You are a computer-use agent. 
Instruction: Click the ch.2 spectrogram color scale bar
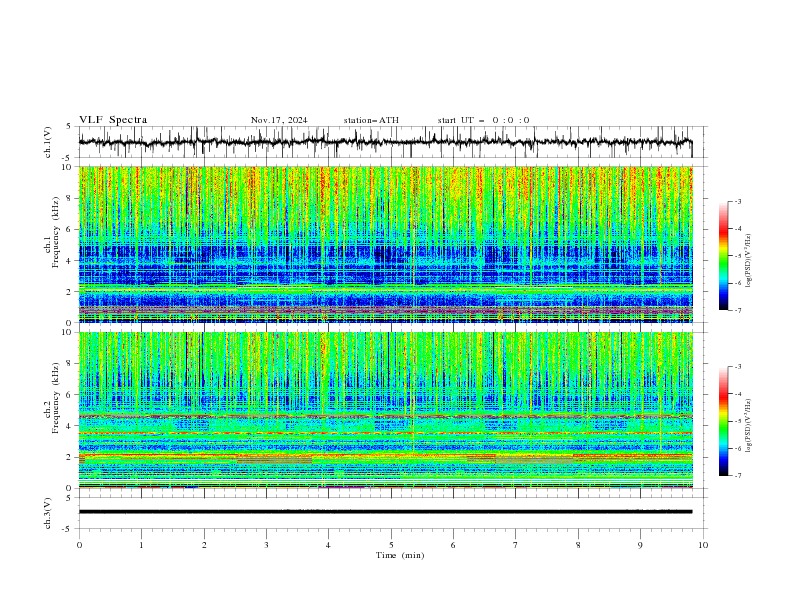723,421
